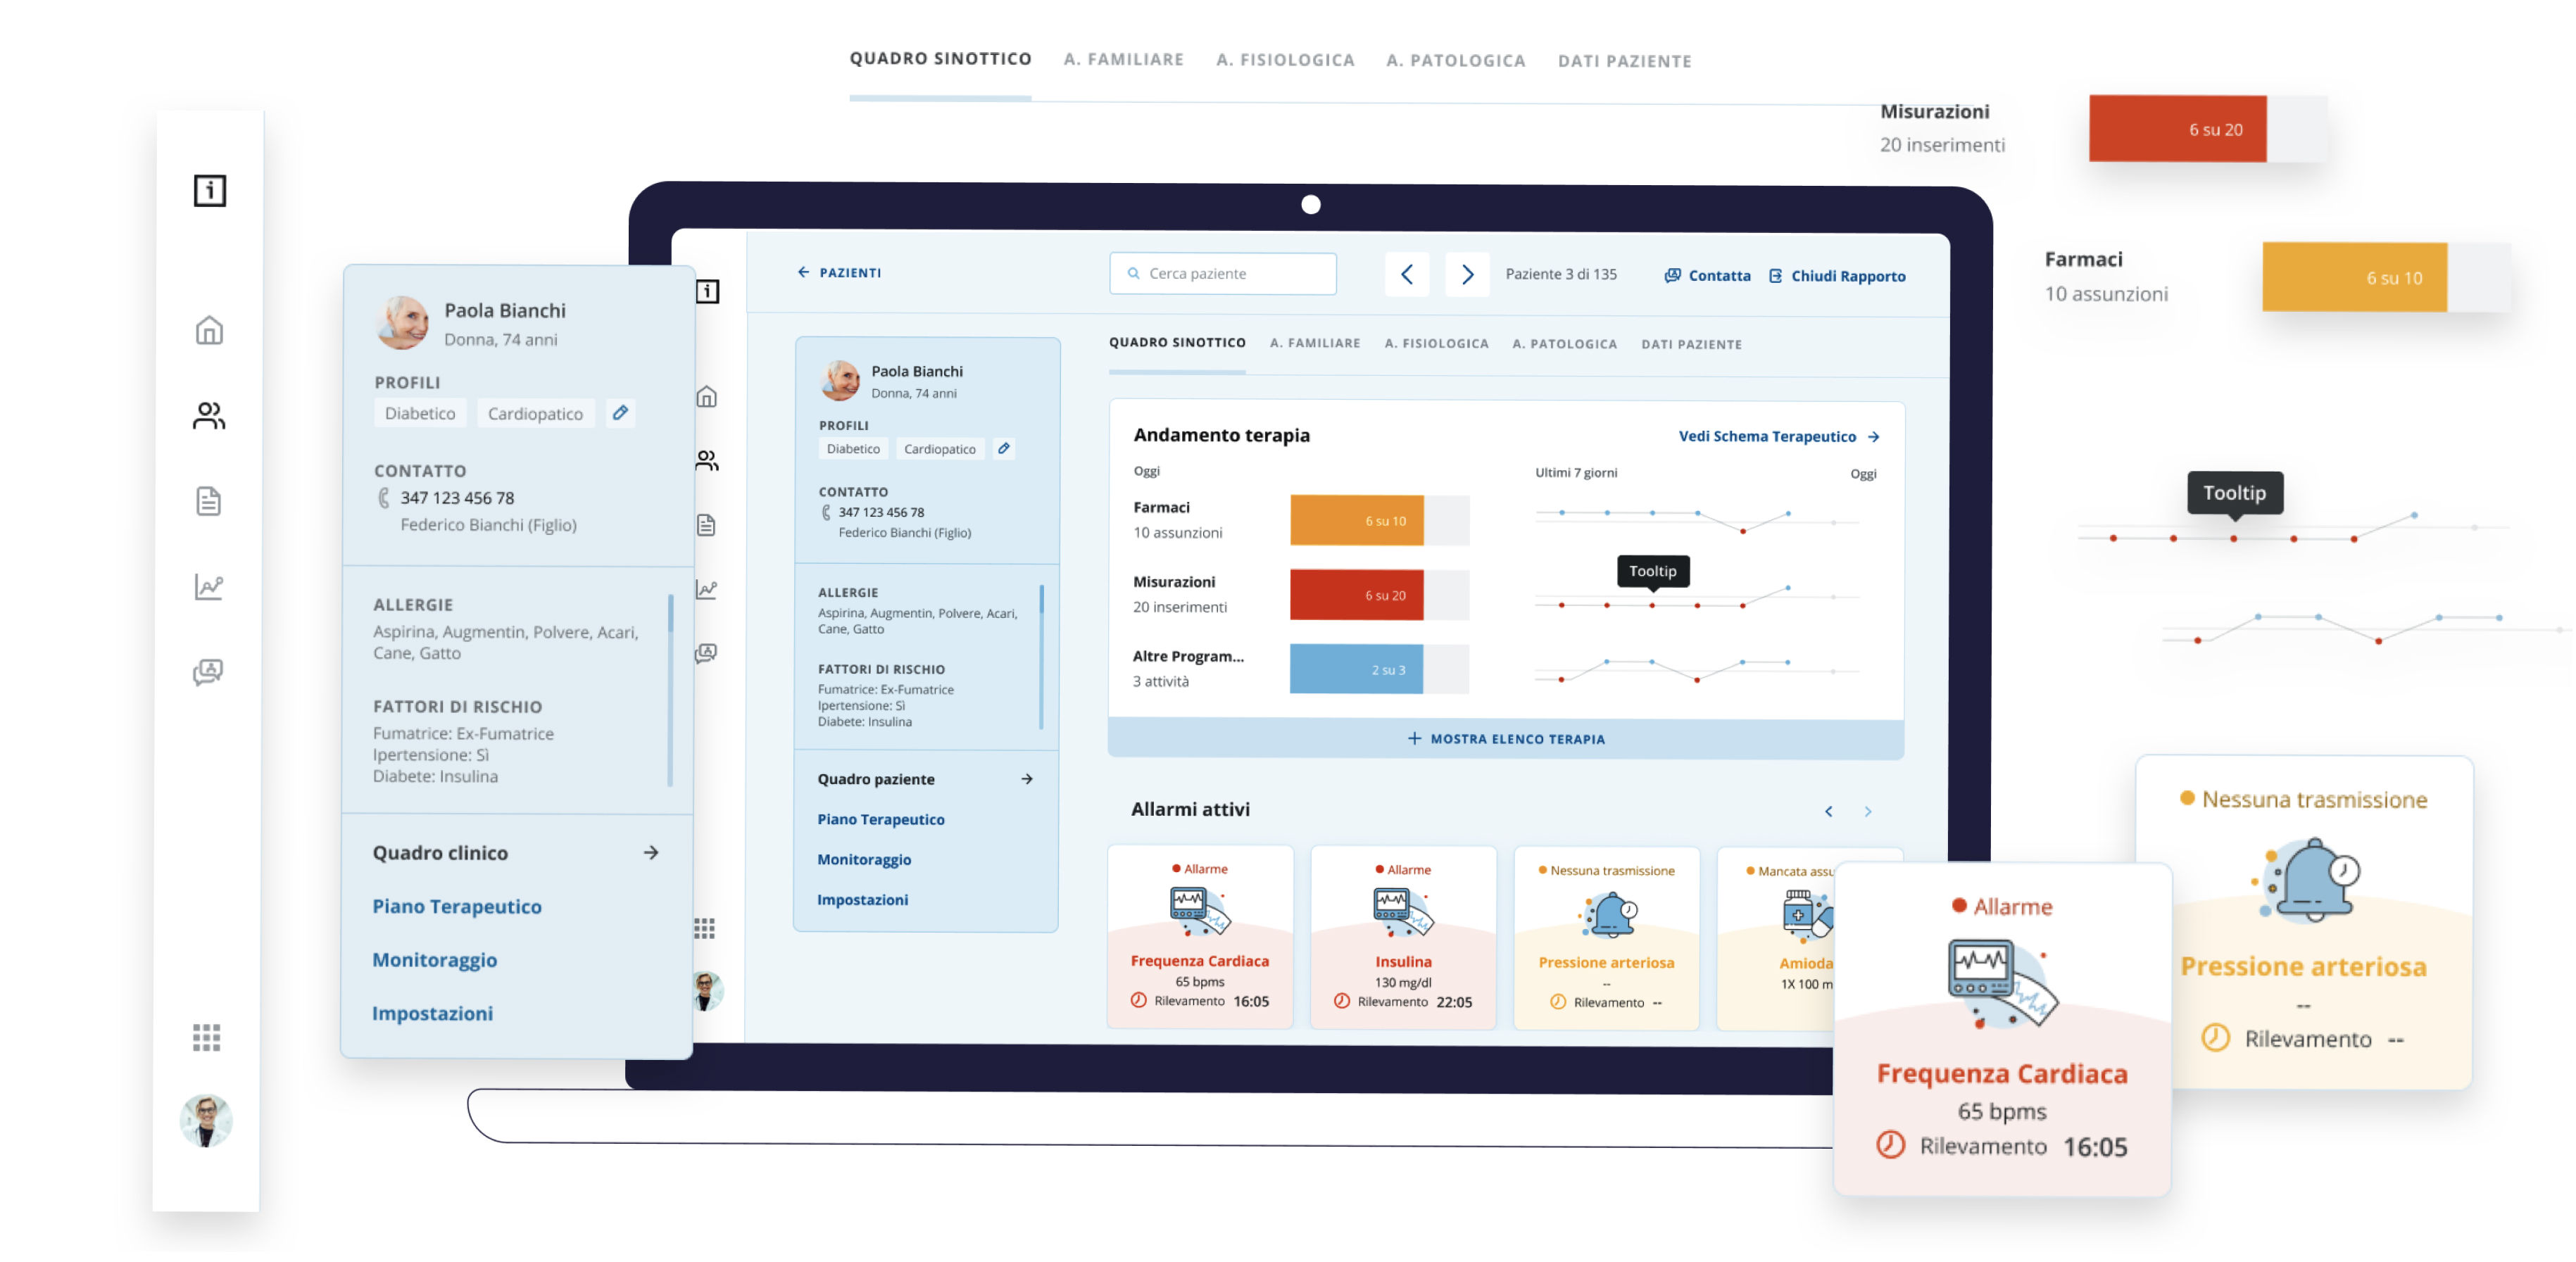Open the home icon in large sidebar
The width and height of the screenshot is (2576, 1262).
209,330
